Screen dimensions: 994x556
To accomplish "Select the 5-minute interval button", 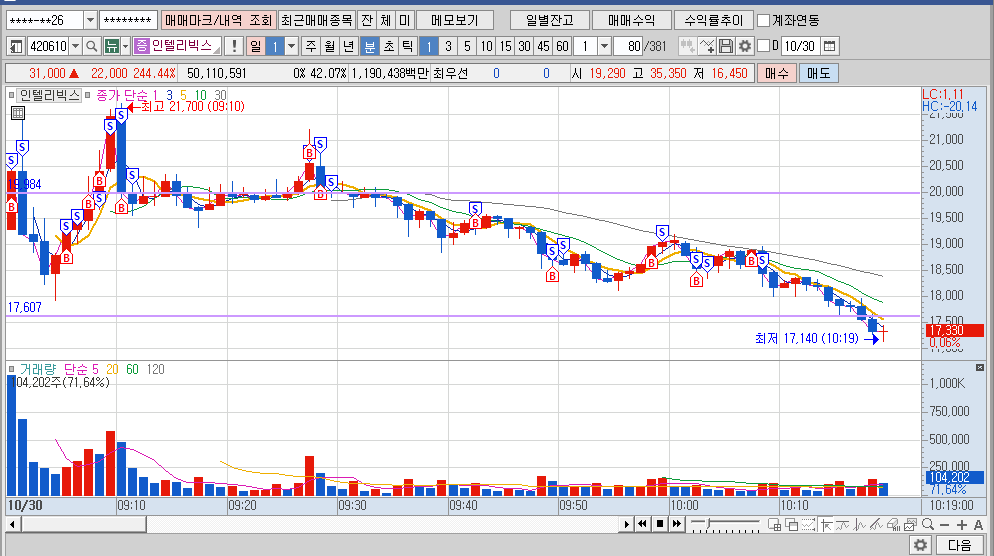I will (467, 46).
